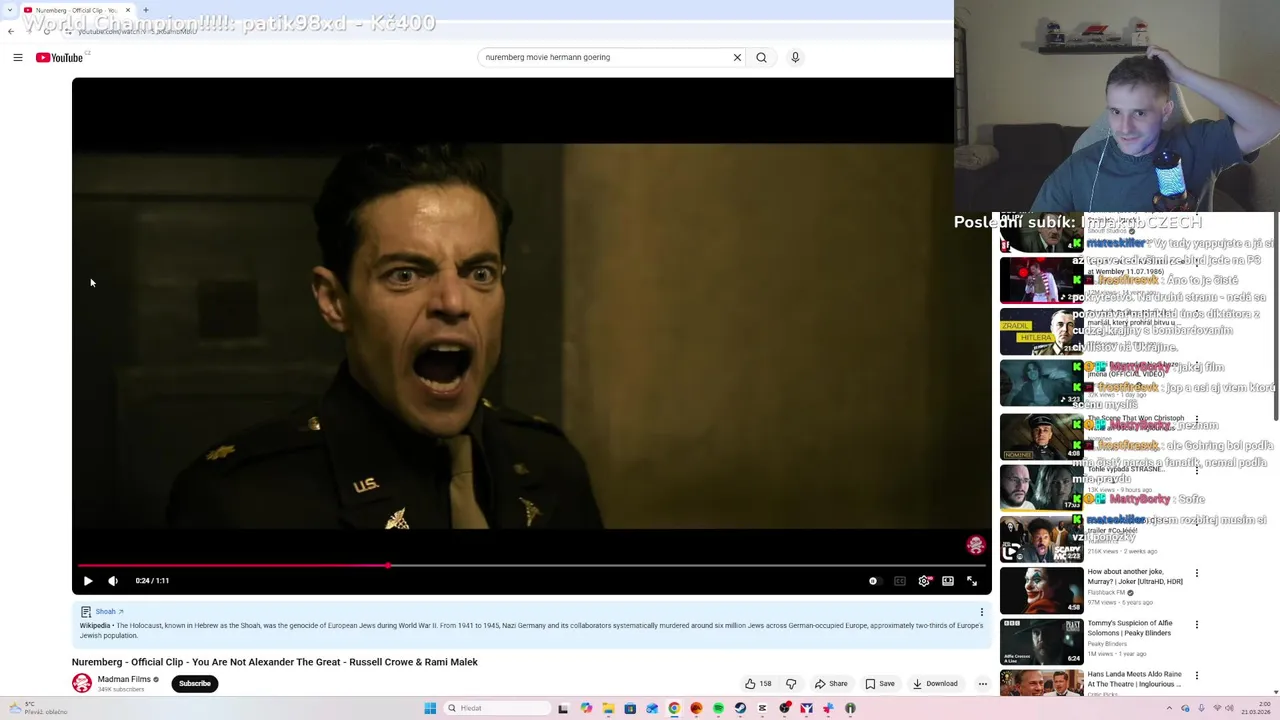
Task: Open Madman Films channel name
Action: tap(124, 679)
